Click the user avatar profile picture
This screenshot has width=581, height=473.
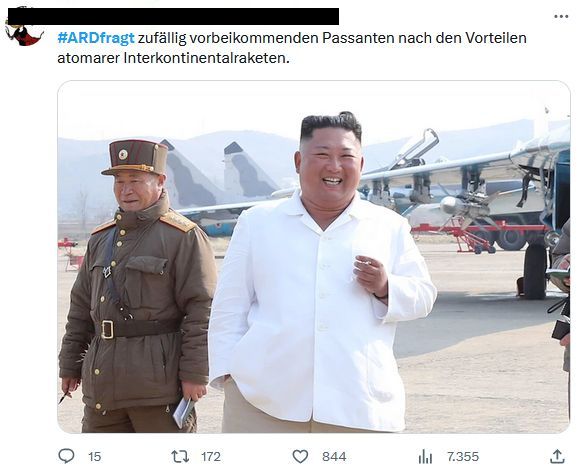coord(24,31)
